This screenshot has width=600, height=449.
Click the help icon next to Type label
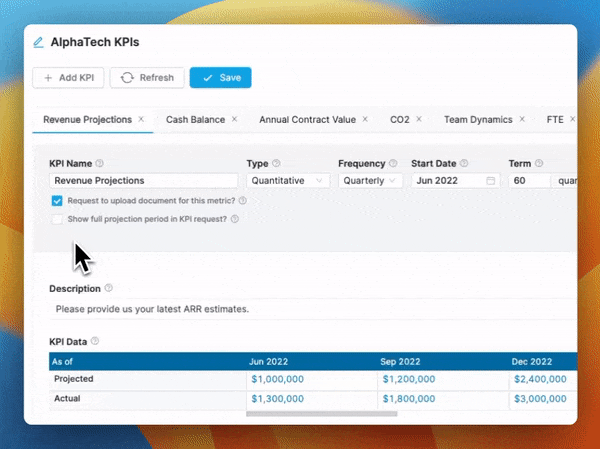click(276, 163)
